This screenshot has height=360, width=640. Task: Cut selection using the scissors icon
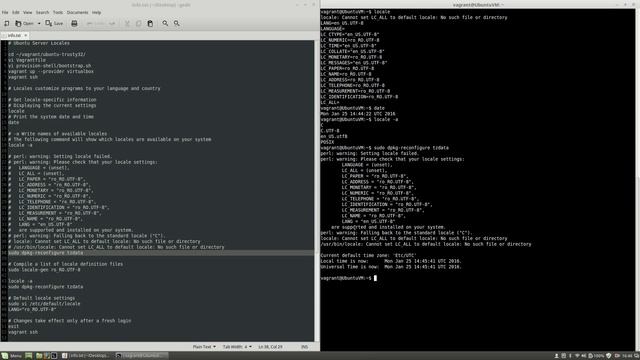pos(127,23)
